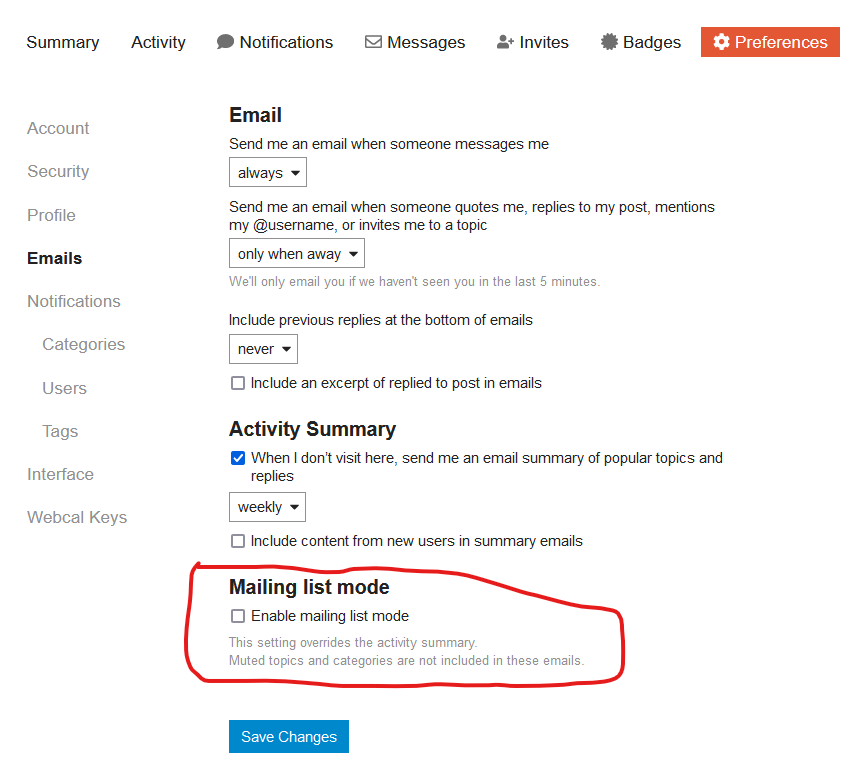Image resolution: width=856 pixels, height=758 pixels.
Task: Open the 'always' message email dropdown
Action: coord(268,173)
